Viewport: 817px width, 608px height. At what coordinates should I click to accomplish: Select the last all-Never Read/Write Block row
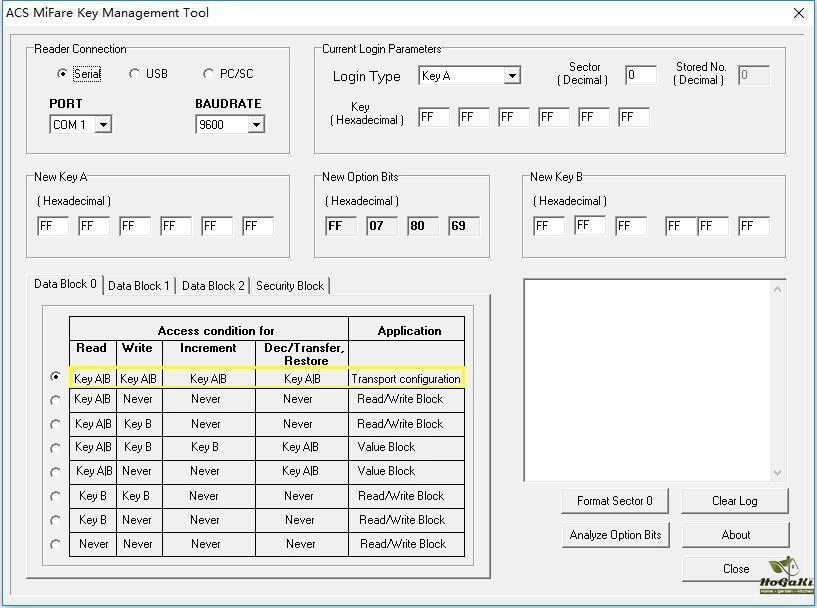56,544
